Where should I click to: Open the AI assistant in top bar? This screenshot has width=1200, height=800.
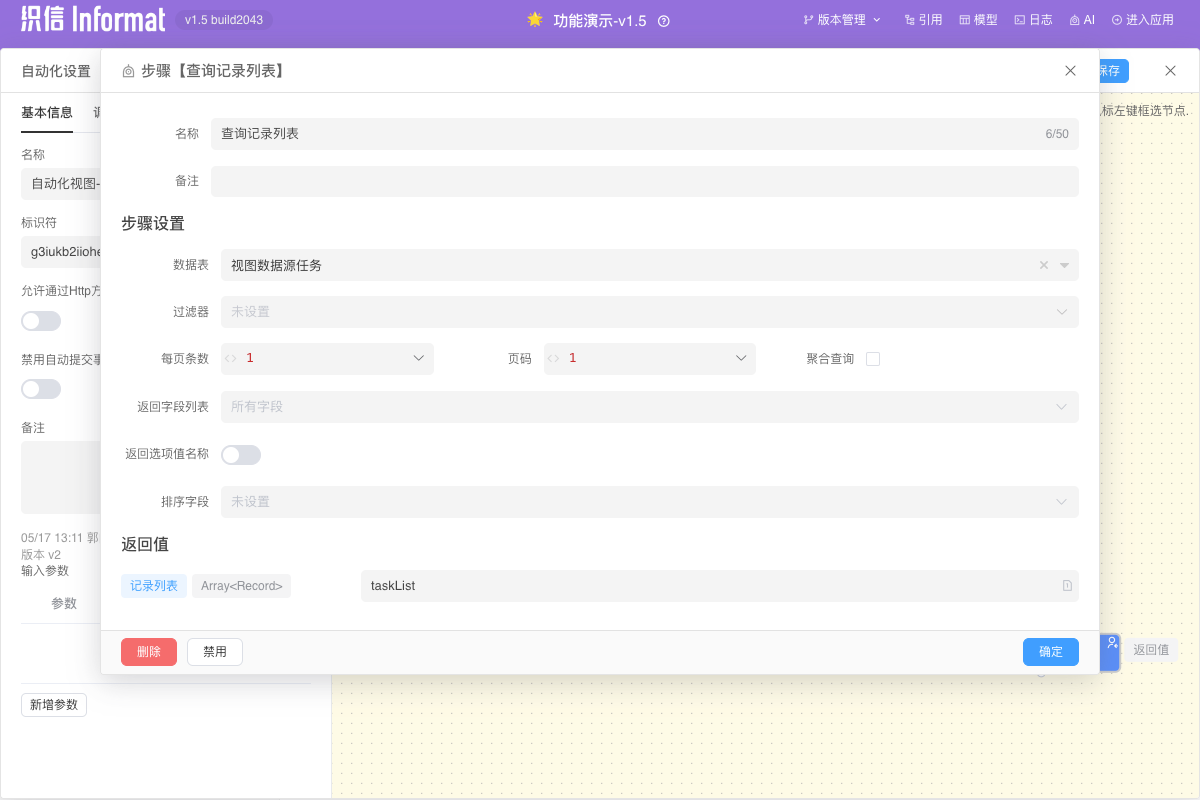pos(1082,20)
